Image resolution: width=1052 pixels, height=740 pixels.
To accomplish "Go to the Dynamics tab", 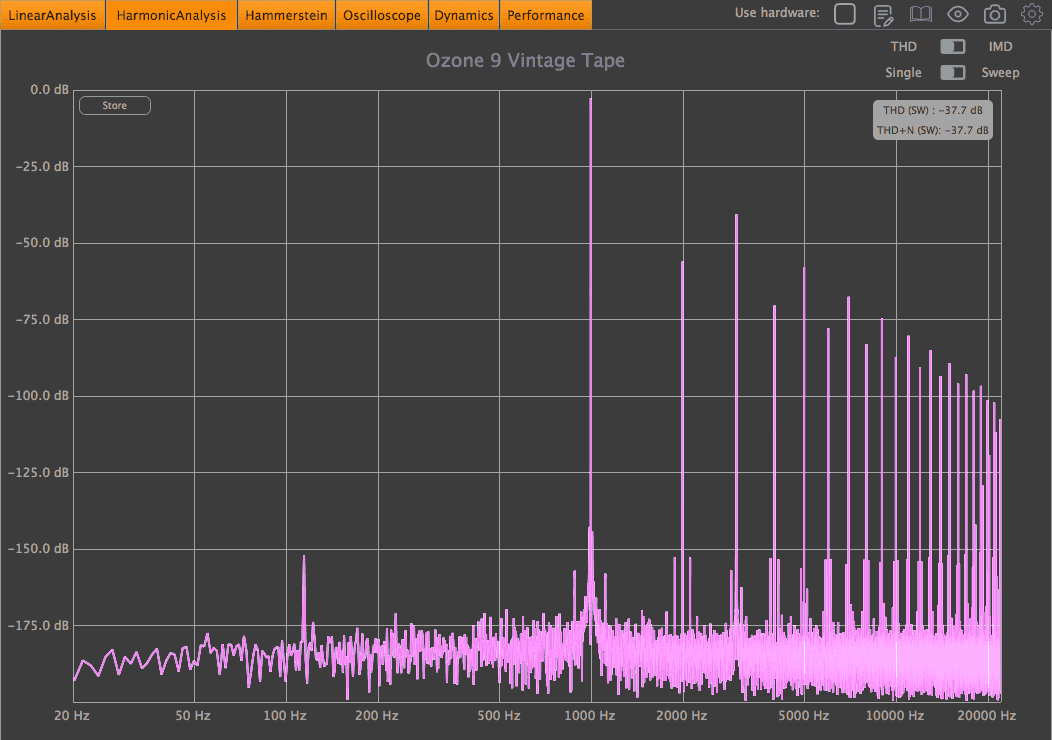I will pos(464,15).
